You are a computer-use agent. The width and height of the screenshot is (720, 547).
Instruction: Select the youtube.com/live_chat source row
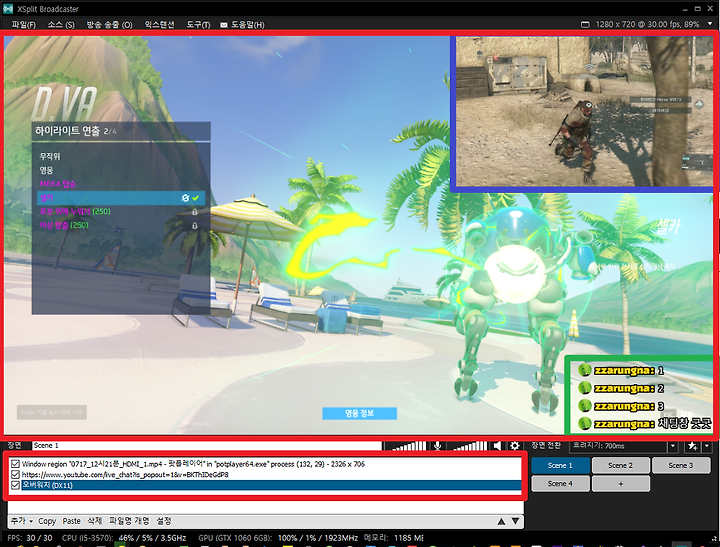(271, 474)
